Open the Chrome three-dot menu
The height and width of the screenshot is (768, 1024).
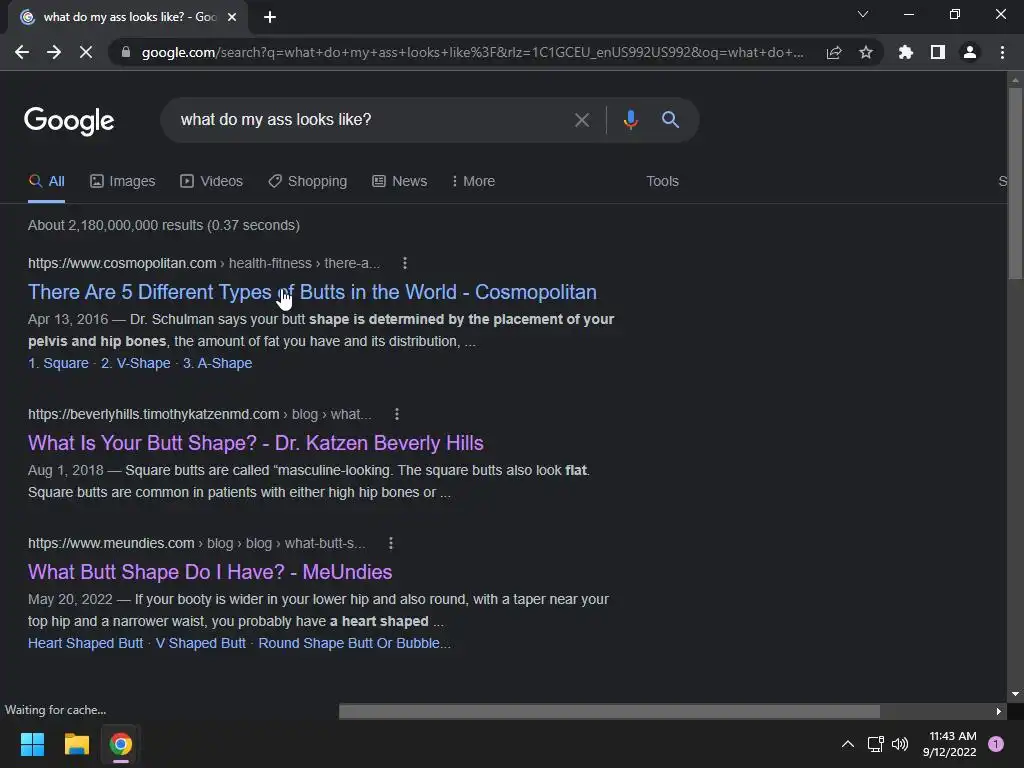[x=1002, y=52]
